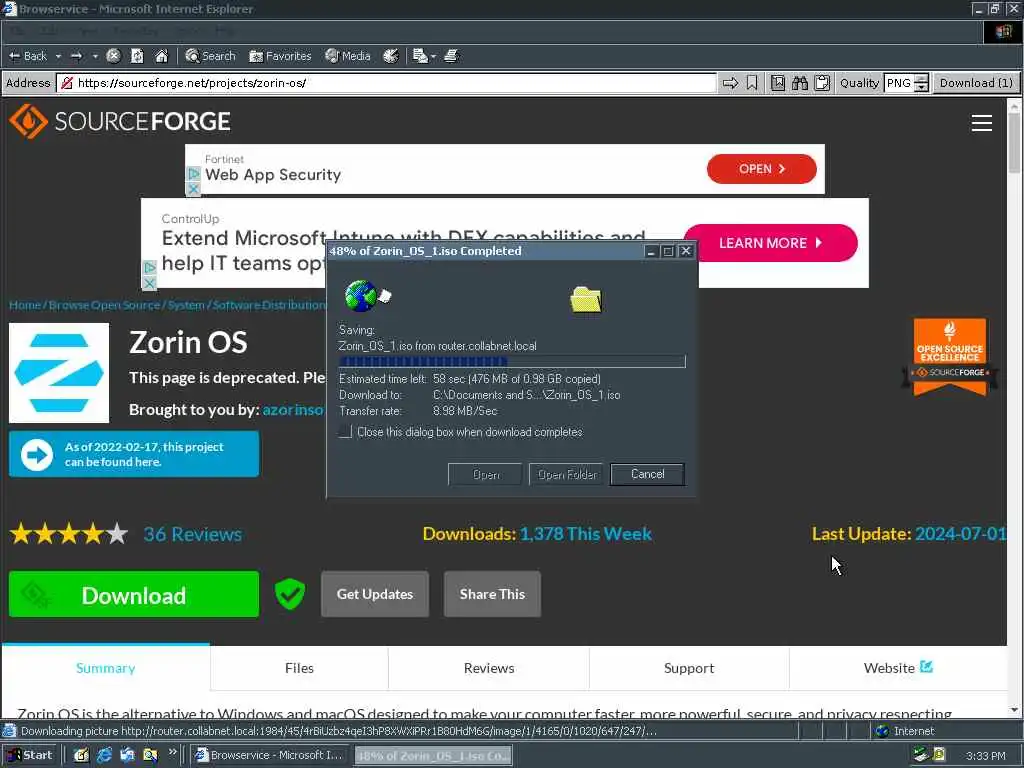Image resolution: width=1024 pixels, height=768 pixels.
Task: Print the page with the Print icon
Action: tap(451, 56)
